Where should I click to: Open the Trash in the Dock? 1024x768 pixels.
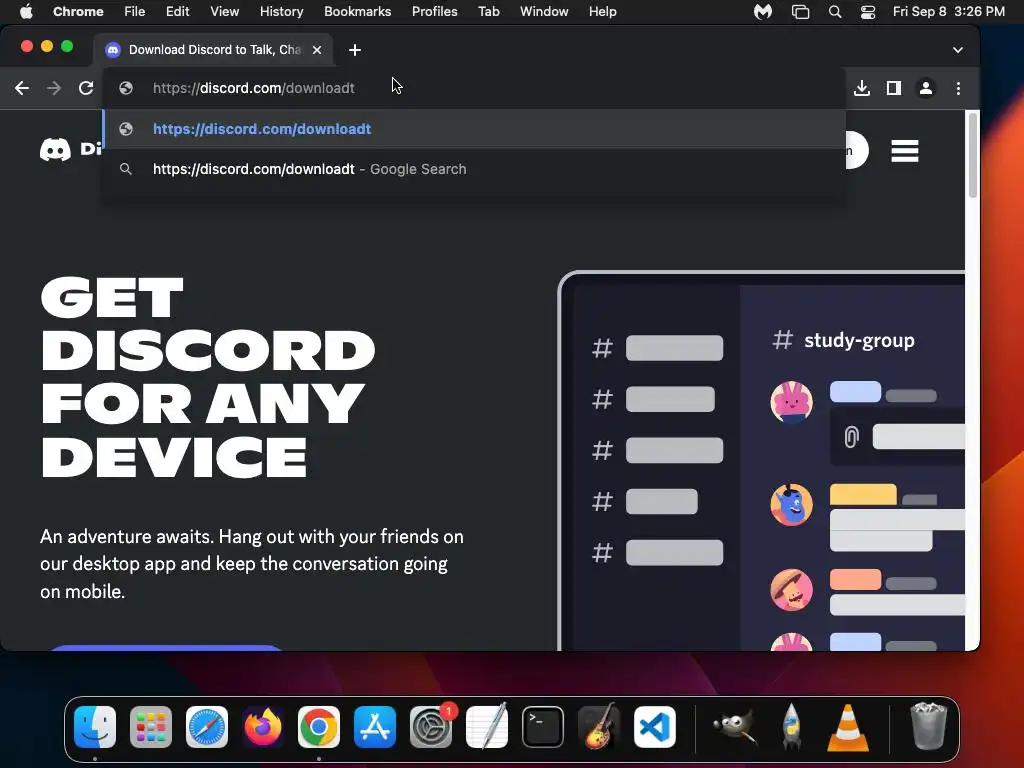pos(928,727)
